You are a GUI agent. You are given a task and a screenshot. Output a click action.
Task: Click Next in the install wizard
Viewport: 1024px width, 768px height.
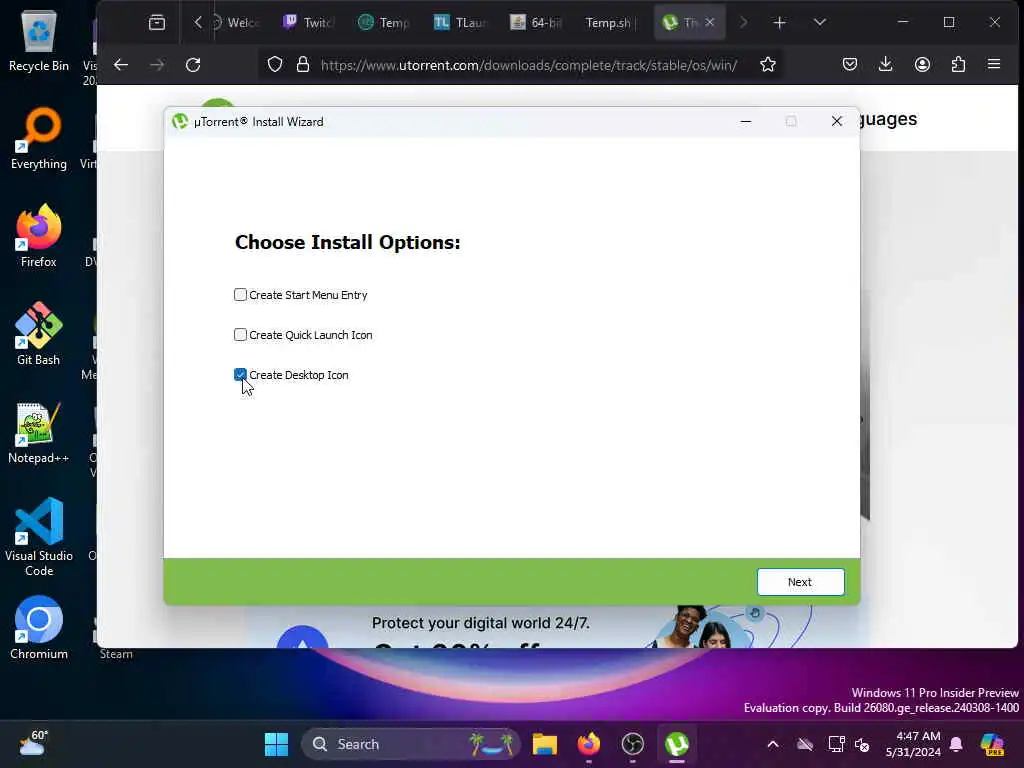click(800, 582)
